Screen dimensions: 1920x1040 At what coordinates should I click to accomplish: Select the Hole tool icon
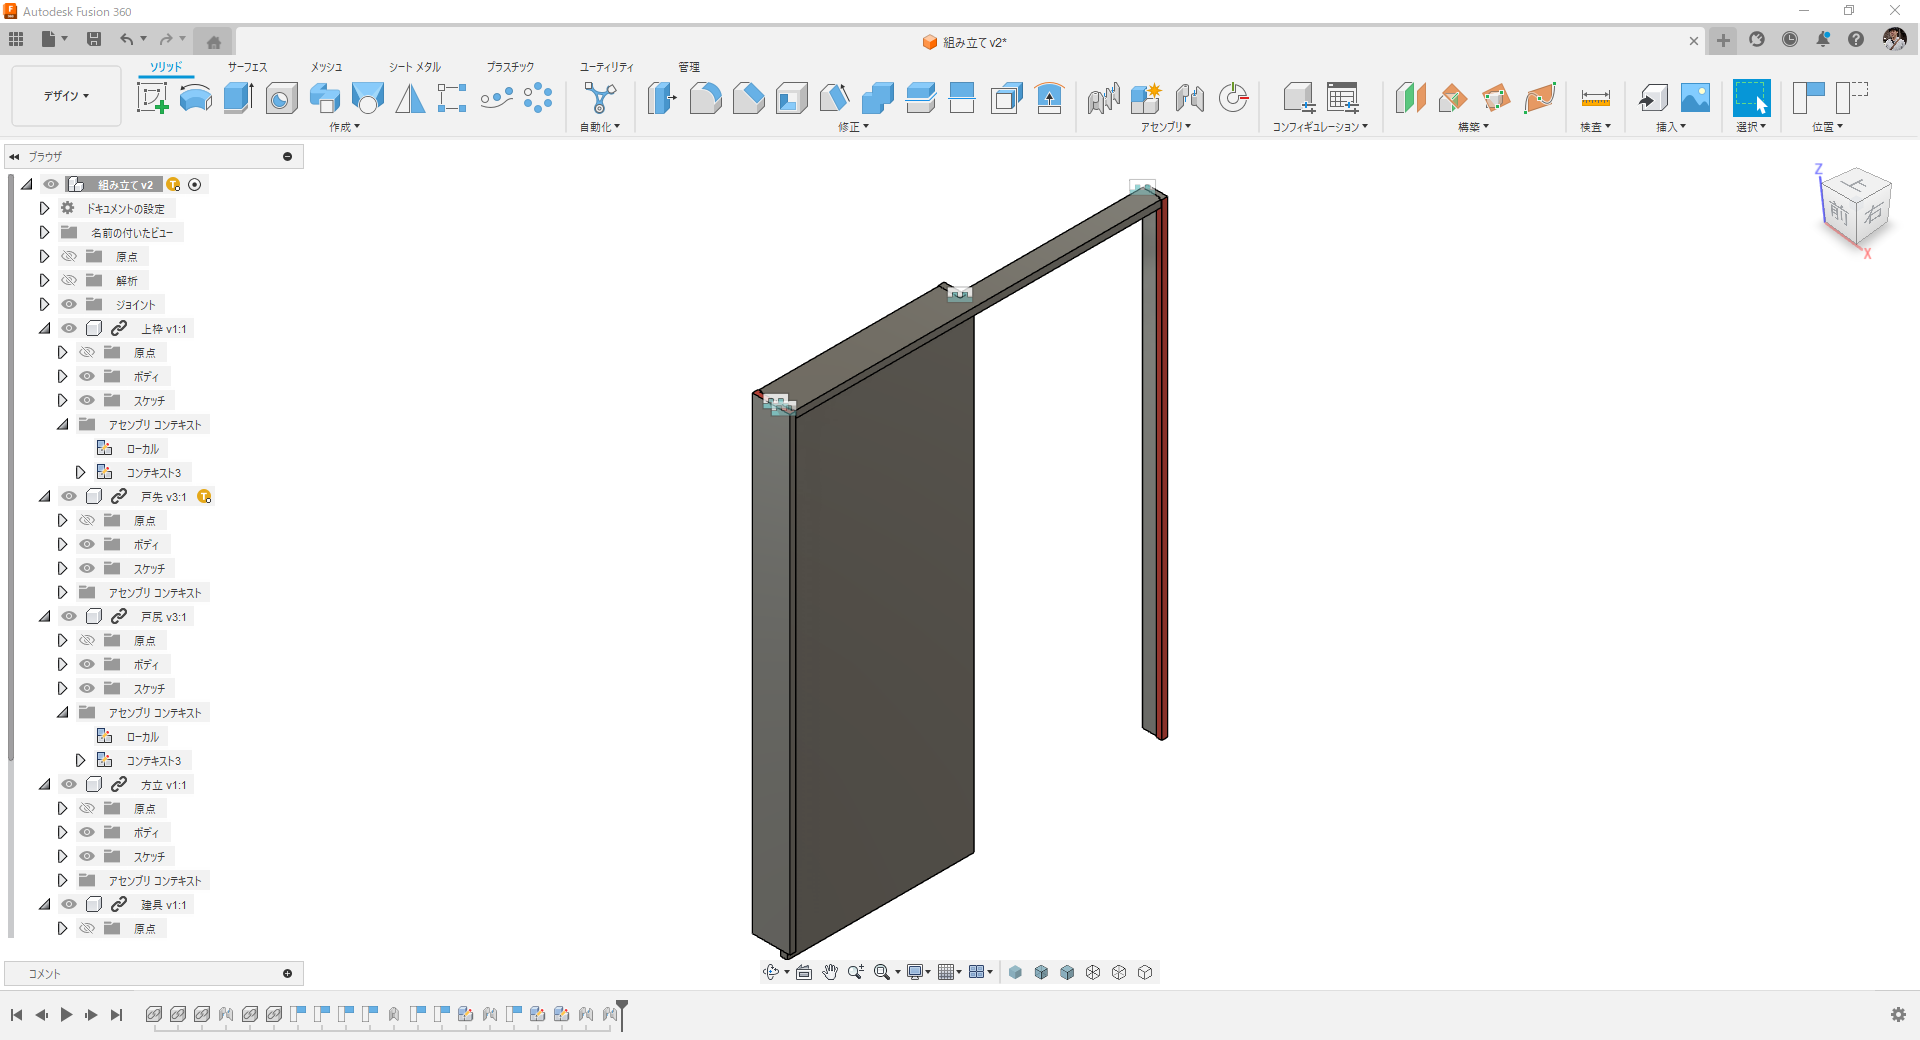click(282, 98)
